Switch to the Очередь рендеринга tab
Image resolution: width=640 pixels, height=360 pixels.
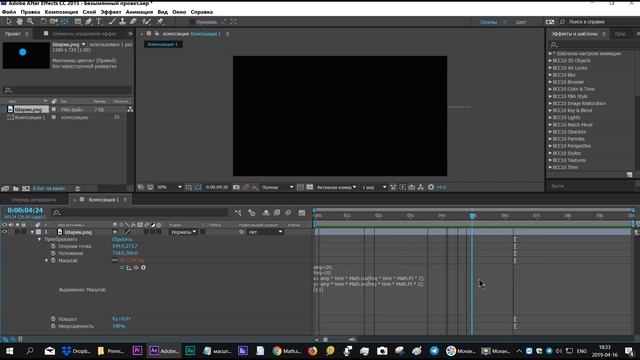click(34, 200)
